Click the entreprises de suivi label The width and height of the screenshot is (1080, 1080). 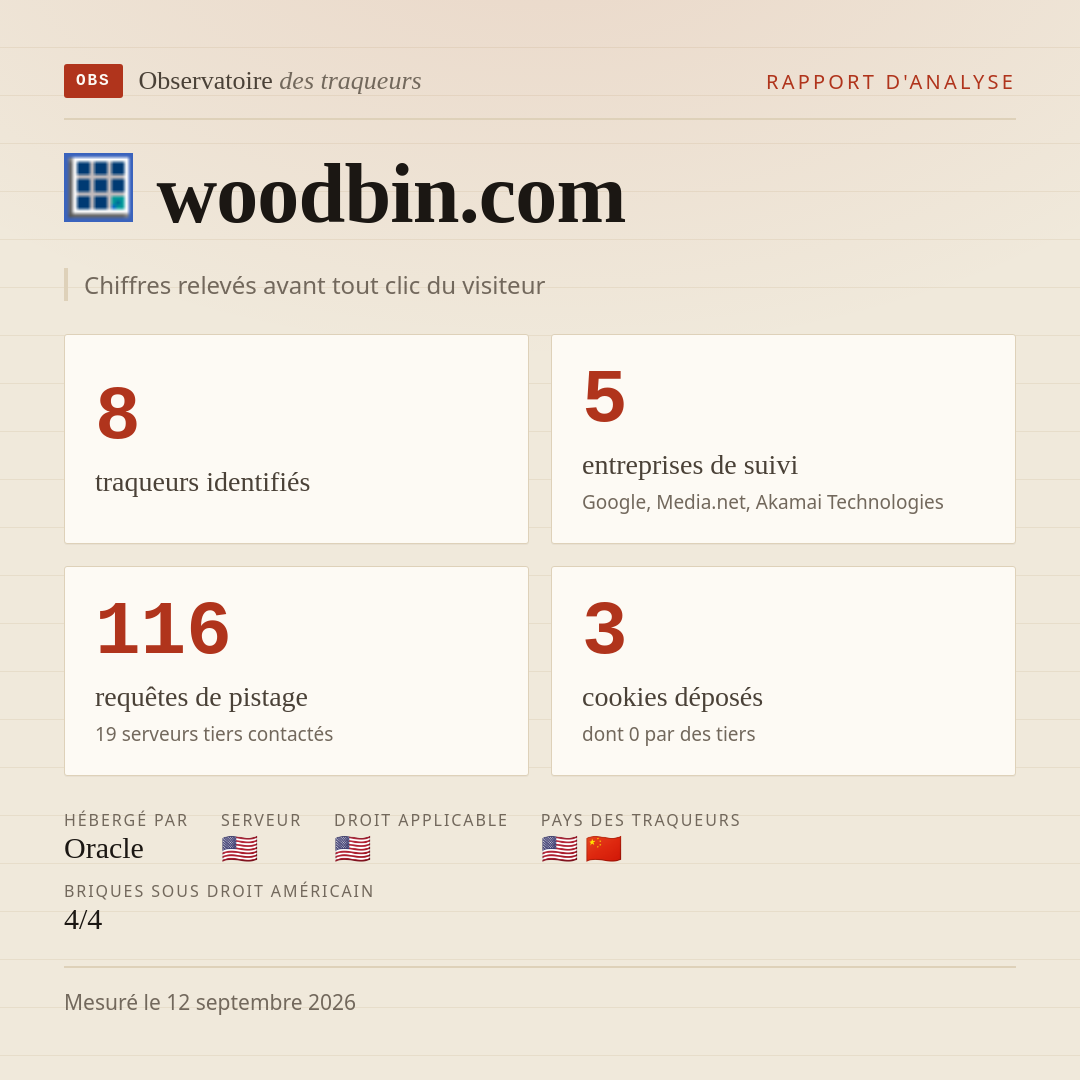click(689, 466)
